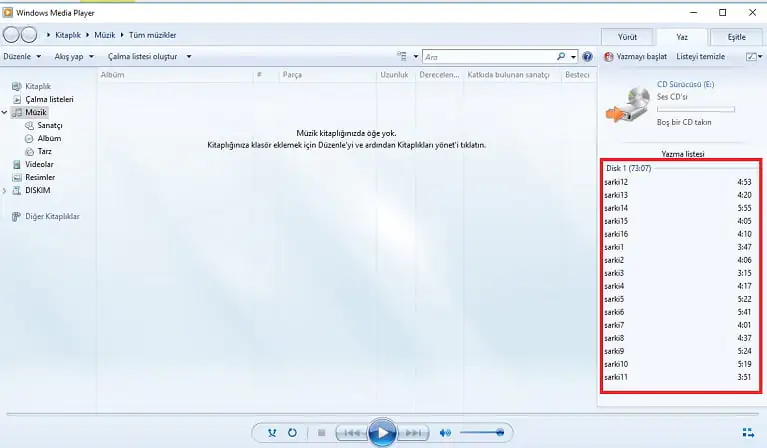Image resolution: width=767 pixels, height=448 pixels.
Task: Open the view options icon
Action: (402, 56)
